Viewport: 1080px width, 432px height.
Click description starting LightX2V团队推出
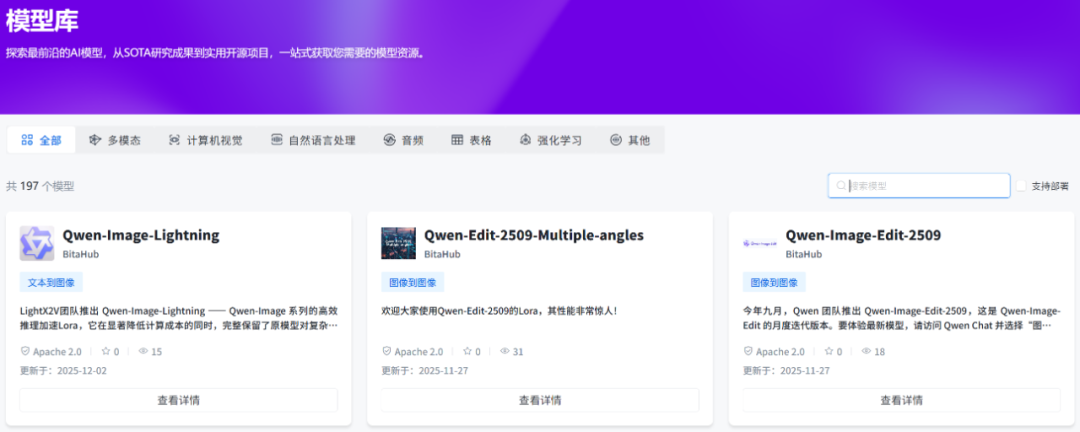[178, 318]
